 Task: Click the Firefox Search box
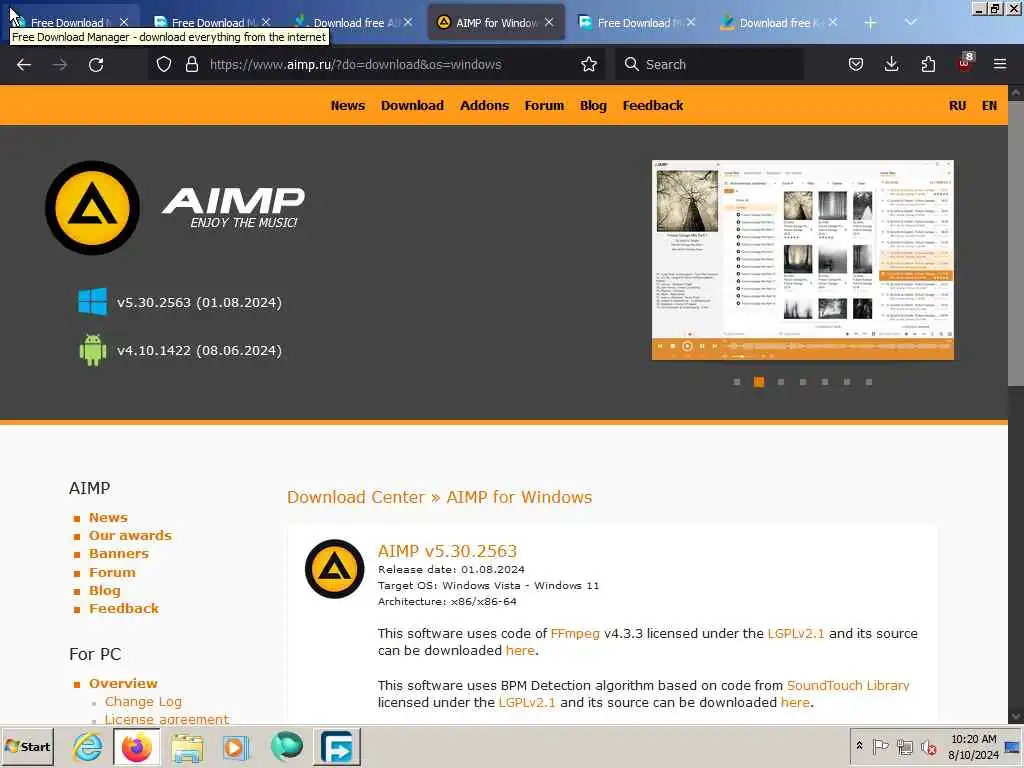[x=709, y=64]
